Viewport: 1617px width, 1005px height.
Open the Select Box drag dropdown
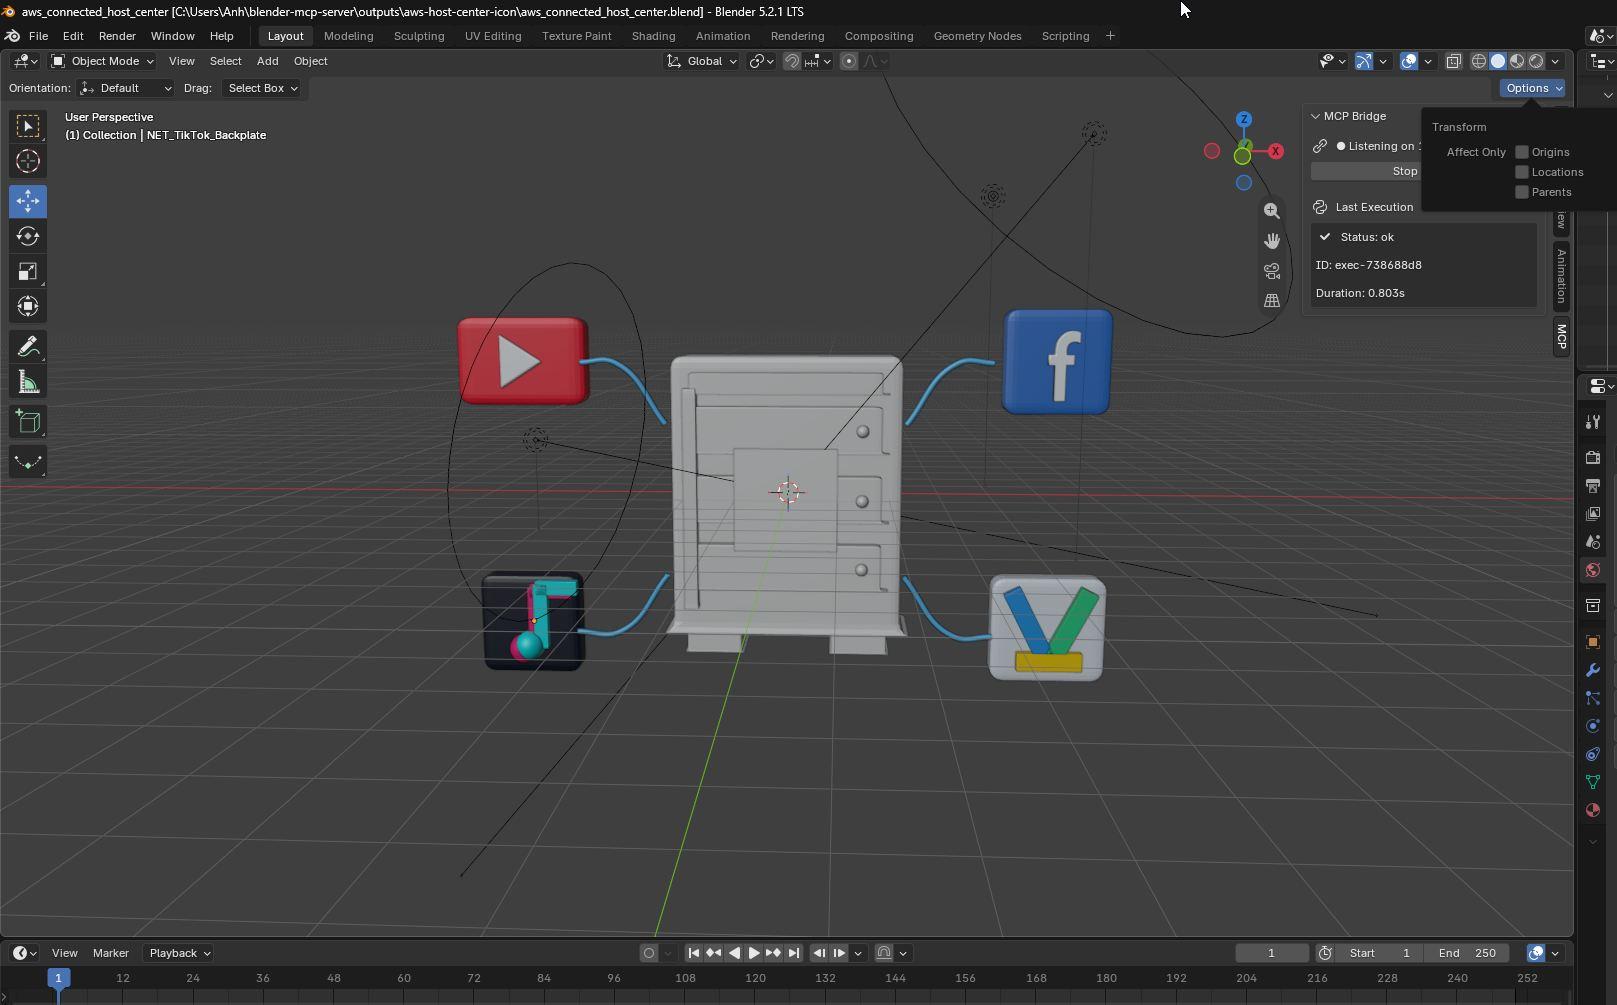[x=262, y=88]
